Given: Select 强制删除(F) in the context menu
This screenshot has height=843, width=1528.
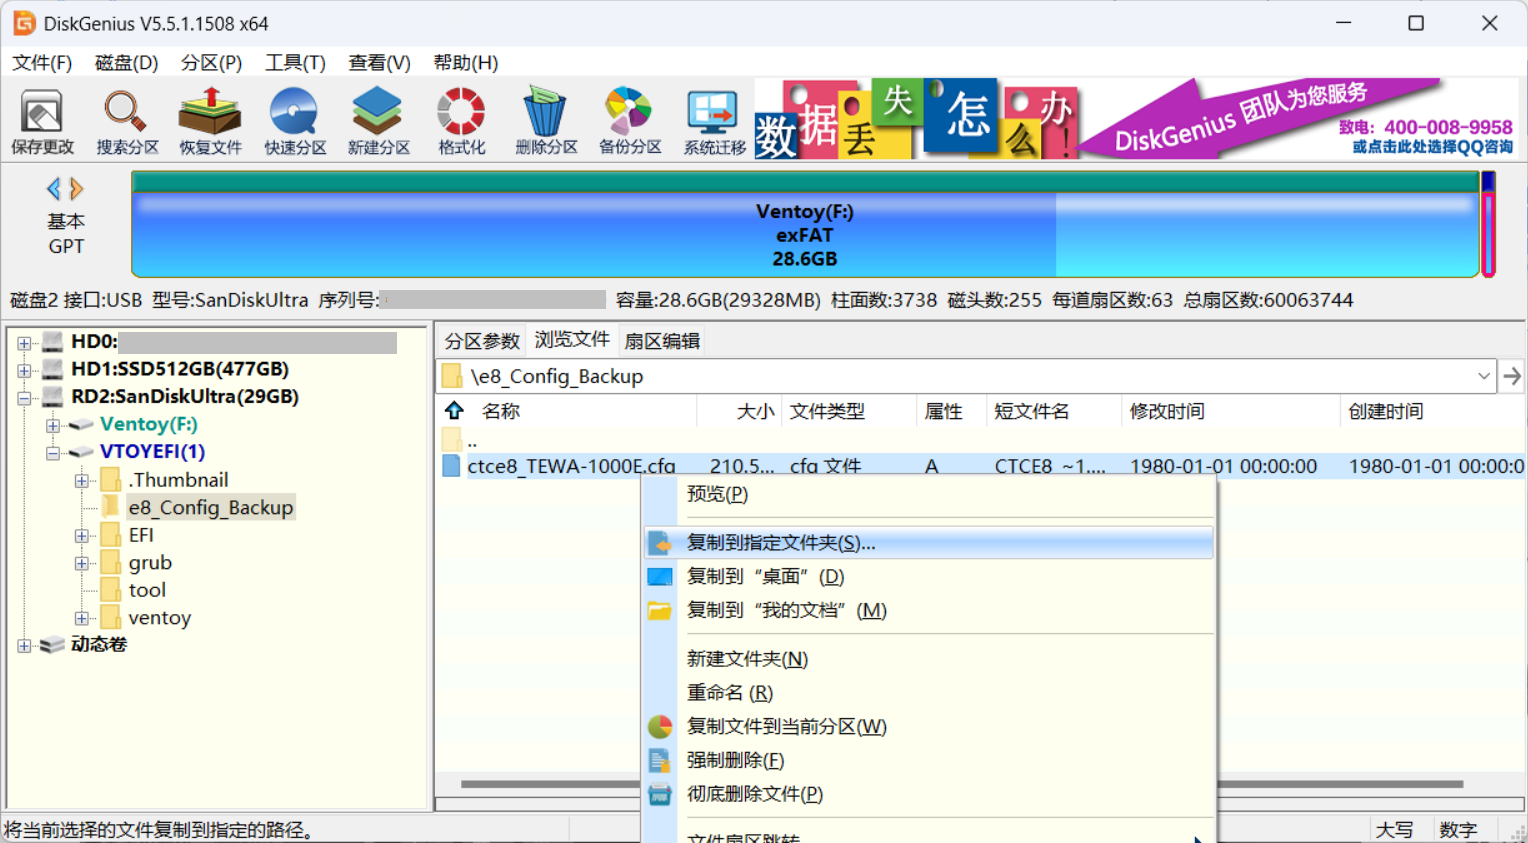Looking at the screenshot, I should [735, 760].
